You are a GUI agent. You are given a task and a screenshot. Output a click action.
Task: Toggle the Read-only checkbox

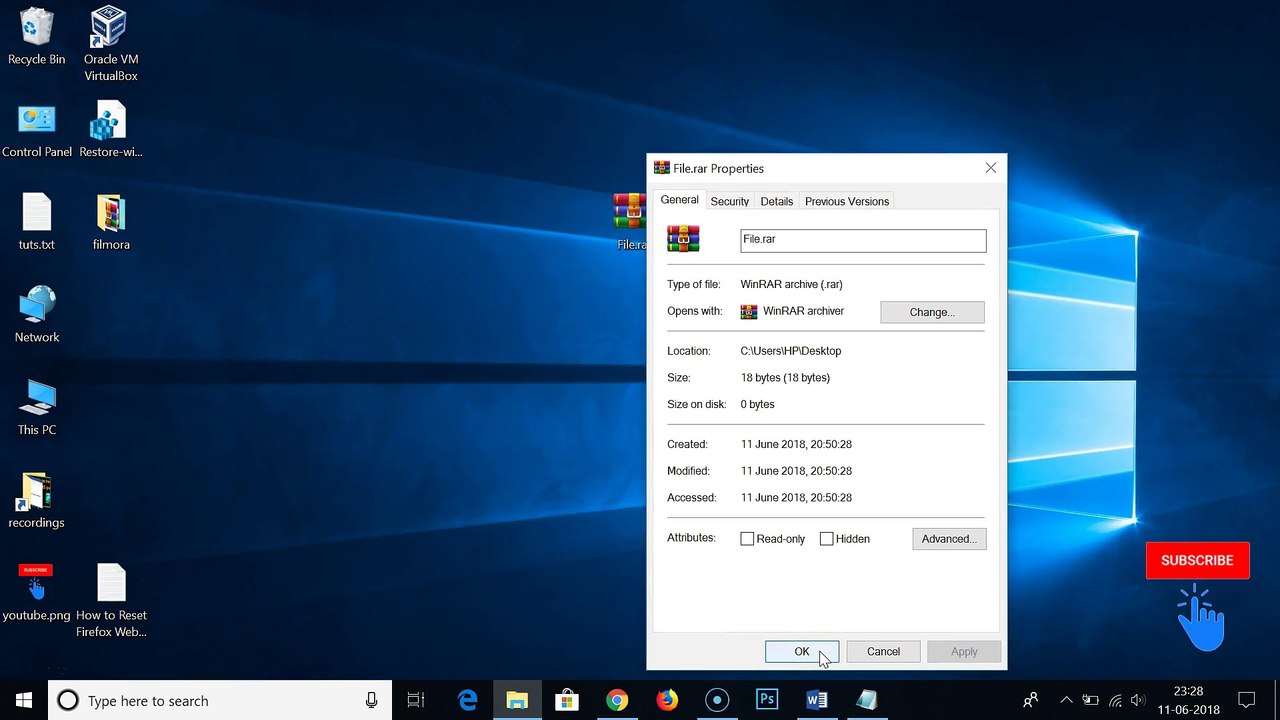pyautogui.click(x=747, y=539)
